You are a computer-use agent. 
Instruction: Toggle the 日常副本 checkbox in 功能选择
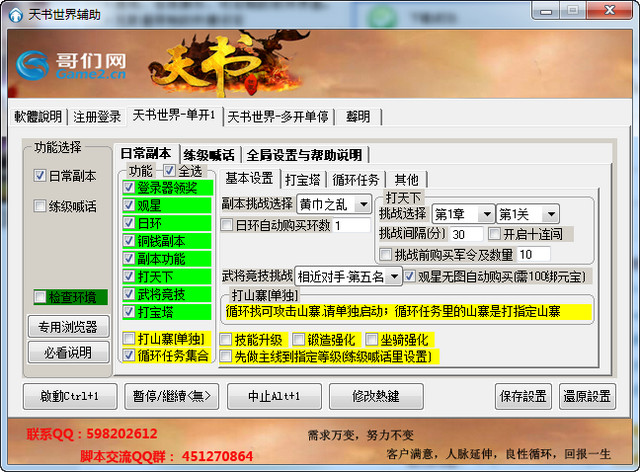click(x=40, y=176)
